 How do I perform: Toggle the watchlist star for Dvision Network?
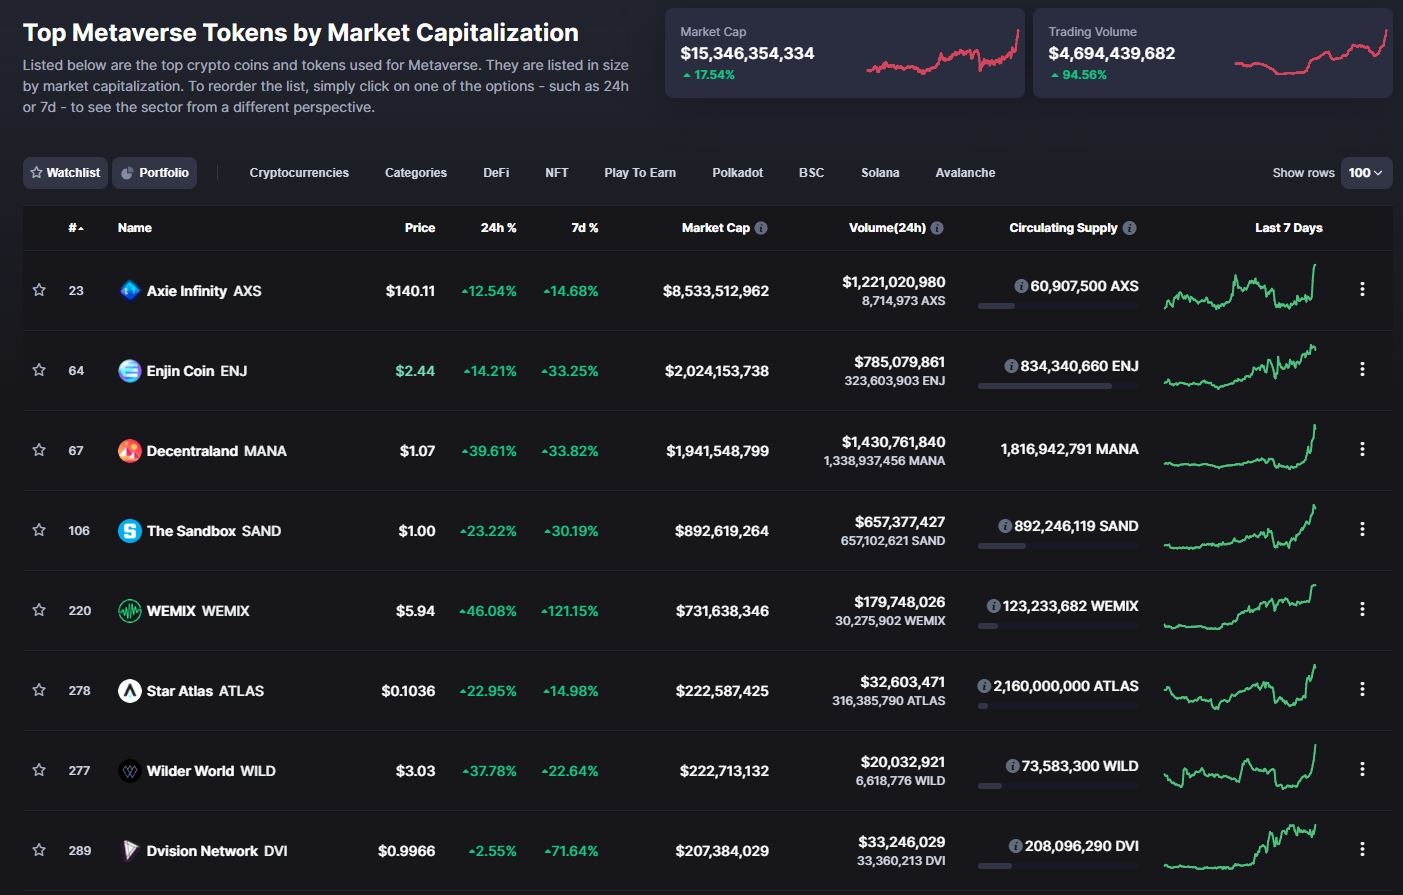click(39, 850)
